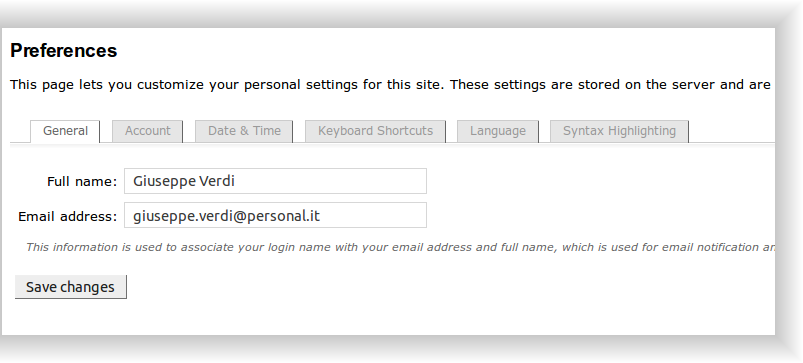This screenshot has height=363, width=803.
Task: Click into the Email address field
Action: (x=275, y=216)
